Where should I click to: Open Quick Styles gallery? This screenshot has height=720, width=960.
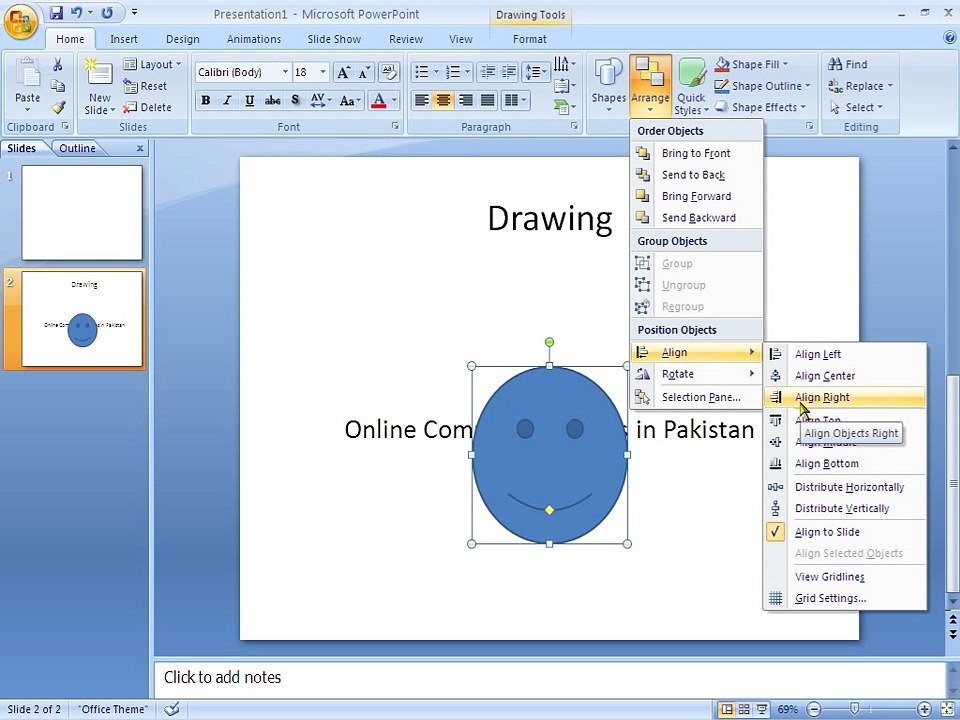pos(691,87)
